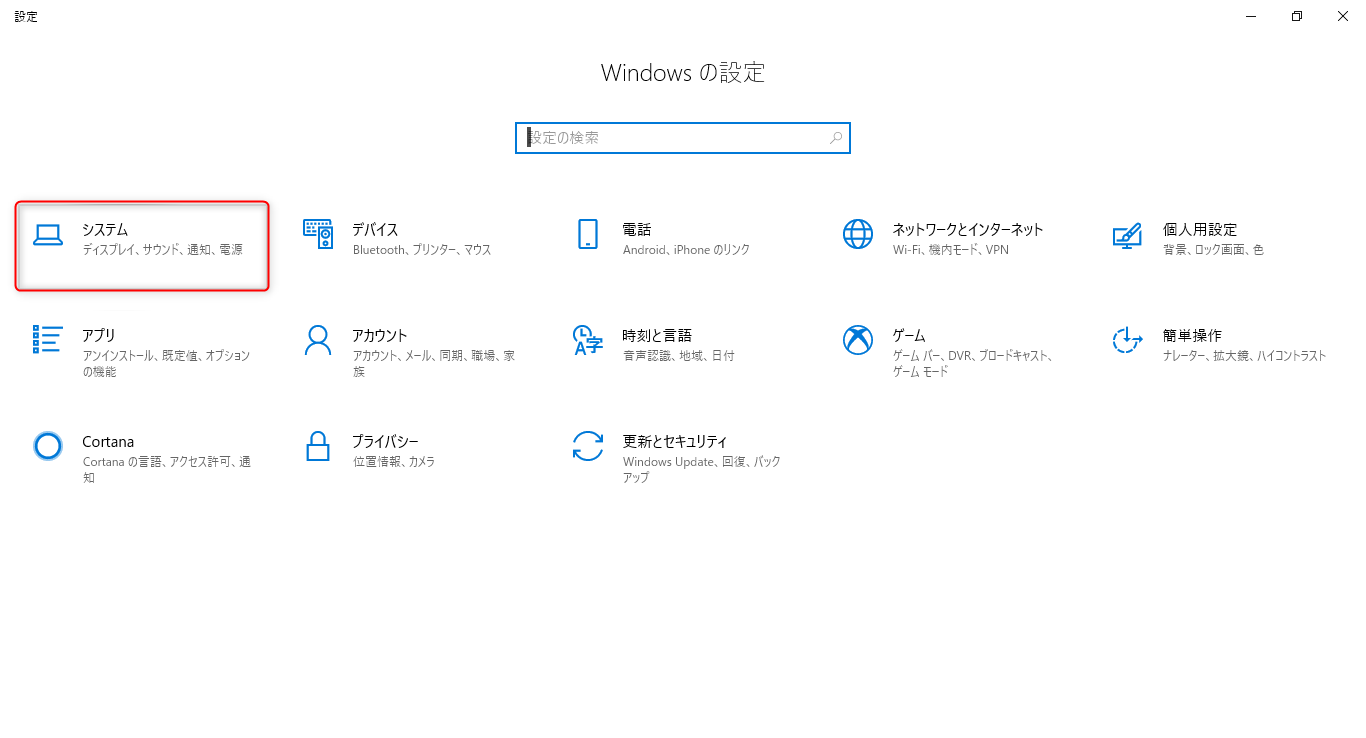
Task: Click アカウント title text
Action: [380, 336]
